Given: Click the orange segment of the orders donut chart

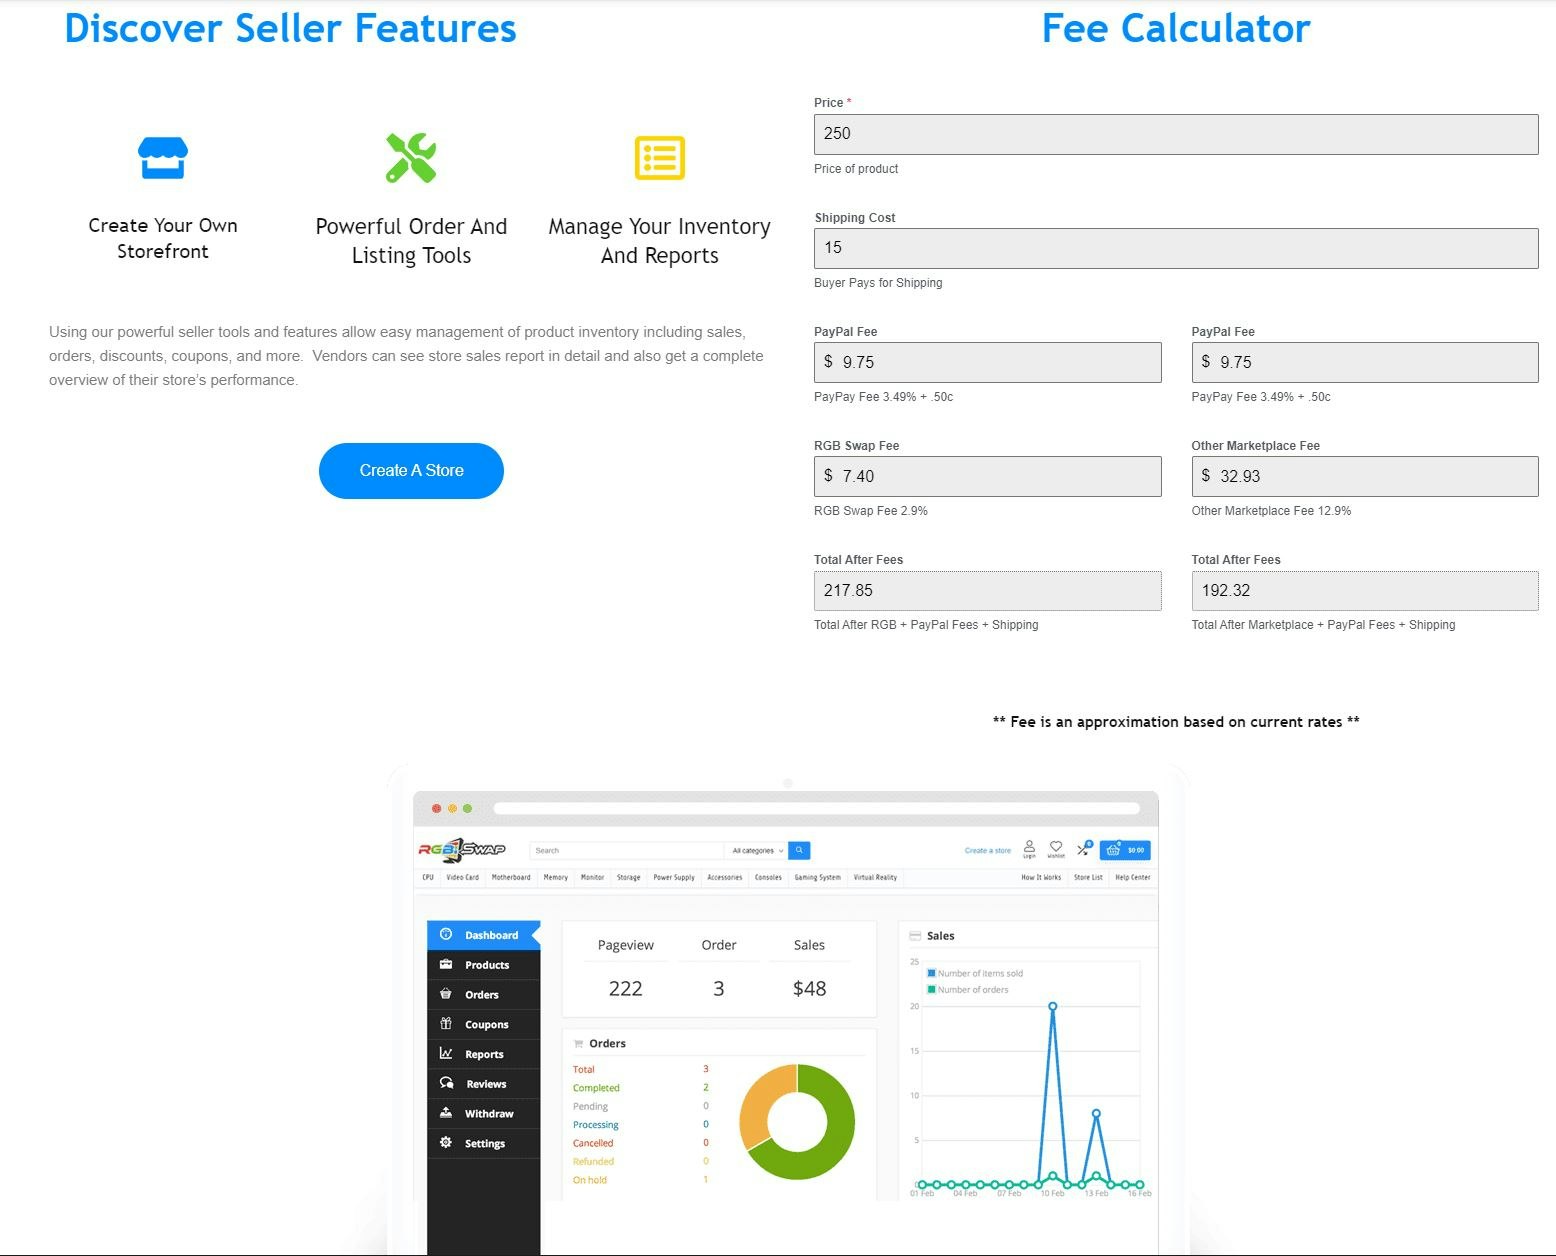Looking at the screenshot, I should (x=762, y=1102).
